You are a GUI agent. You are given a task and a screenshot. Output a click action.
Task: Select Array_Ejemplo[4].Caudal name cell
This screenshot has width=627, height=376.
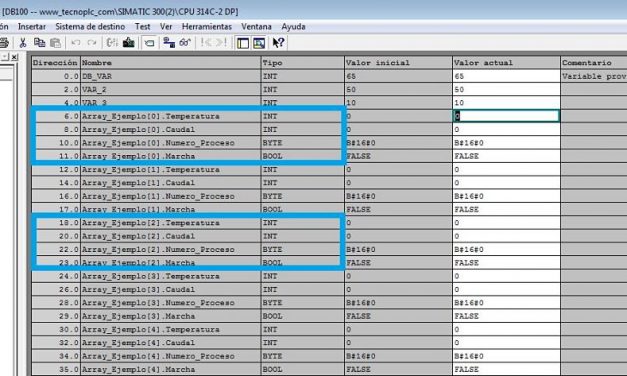point(170,343)
